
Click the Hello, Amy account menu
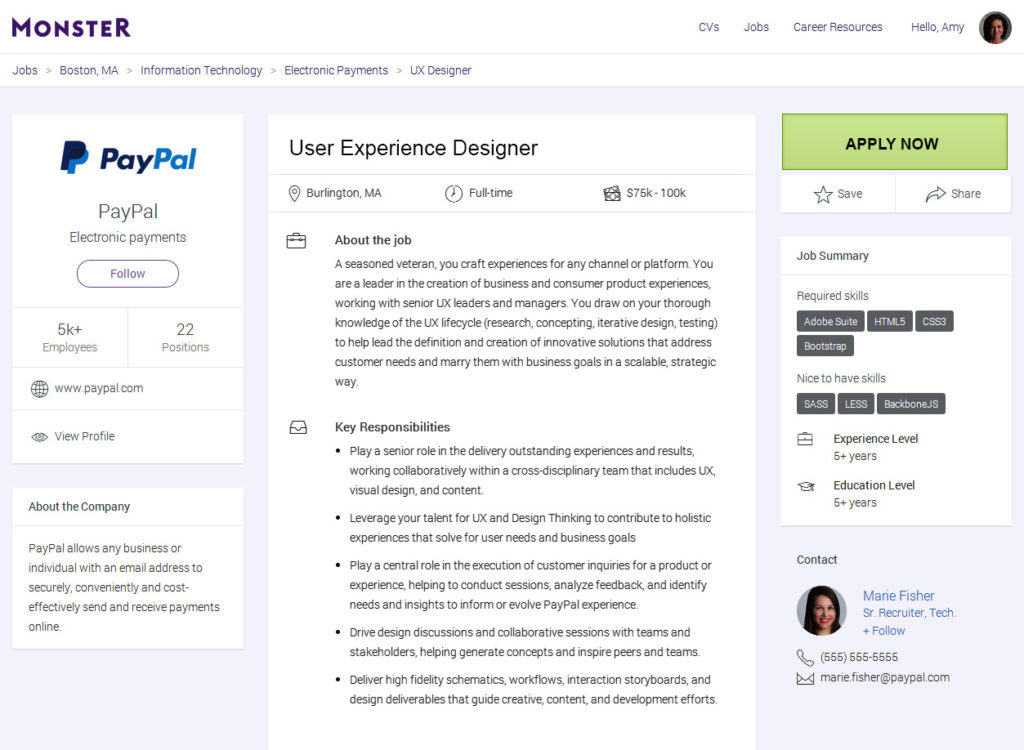(x=937, y=27)
